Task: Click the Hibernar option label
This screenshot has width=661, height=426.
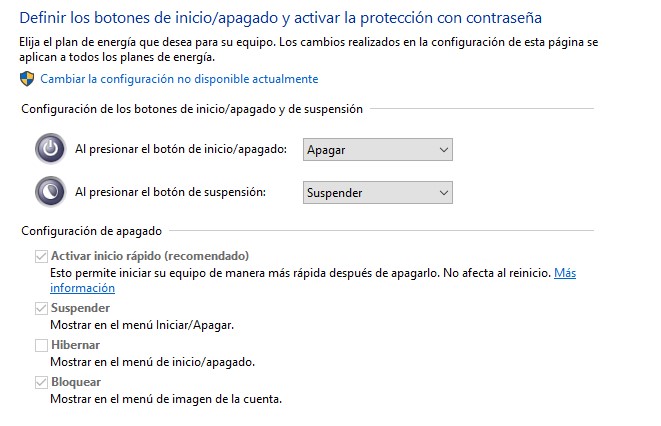Action: coord(75,345)
